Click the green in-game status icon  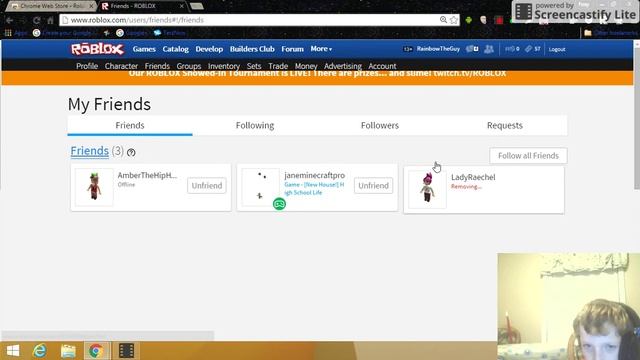coord(279,204)
